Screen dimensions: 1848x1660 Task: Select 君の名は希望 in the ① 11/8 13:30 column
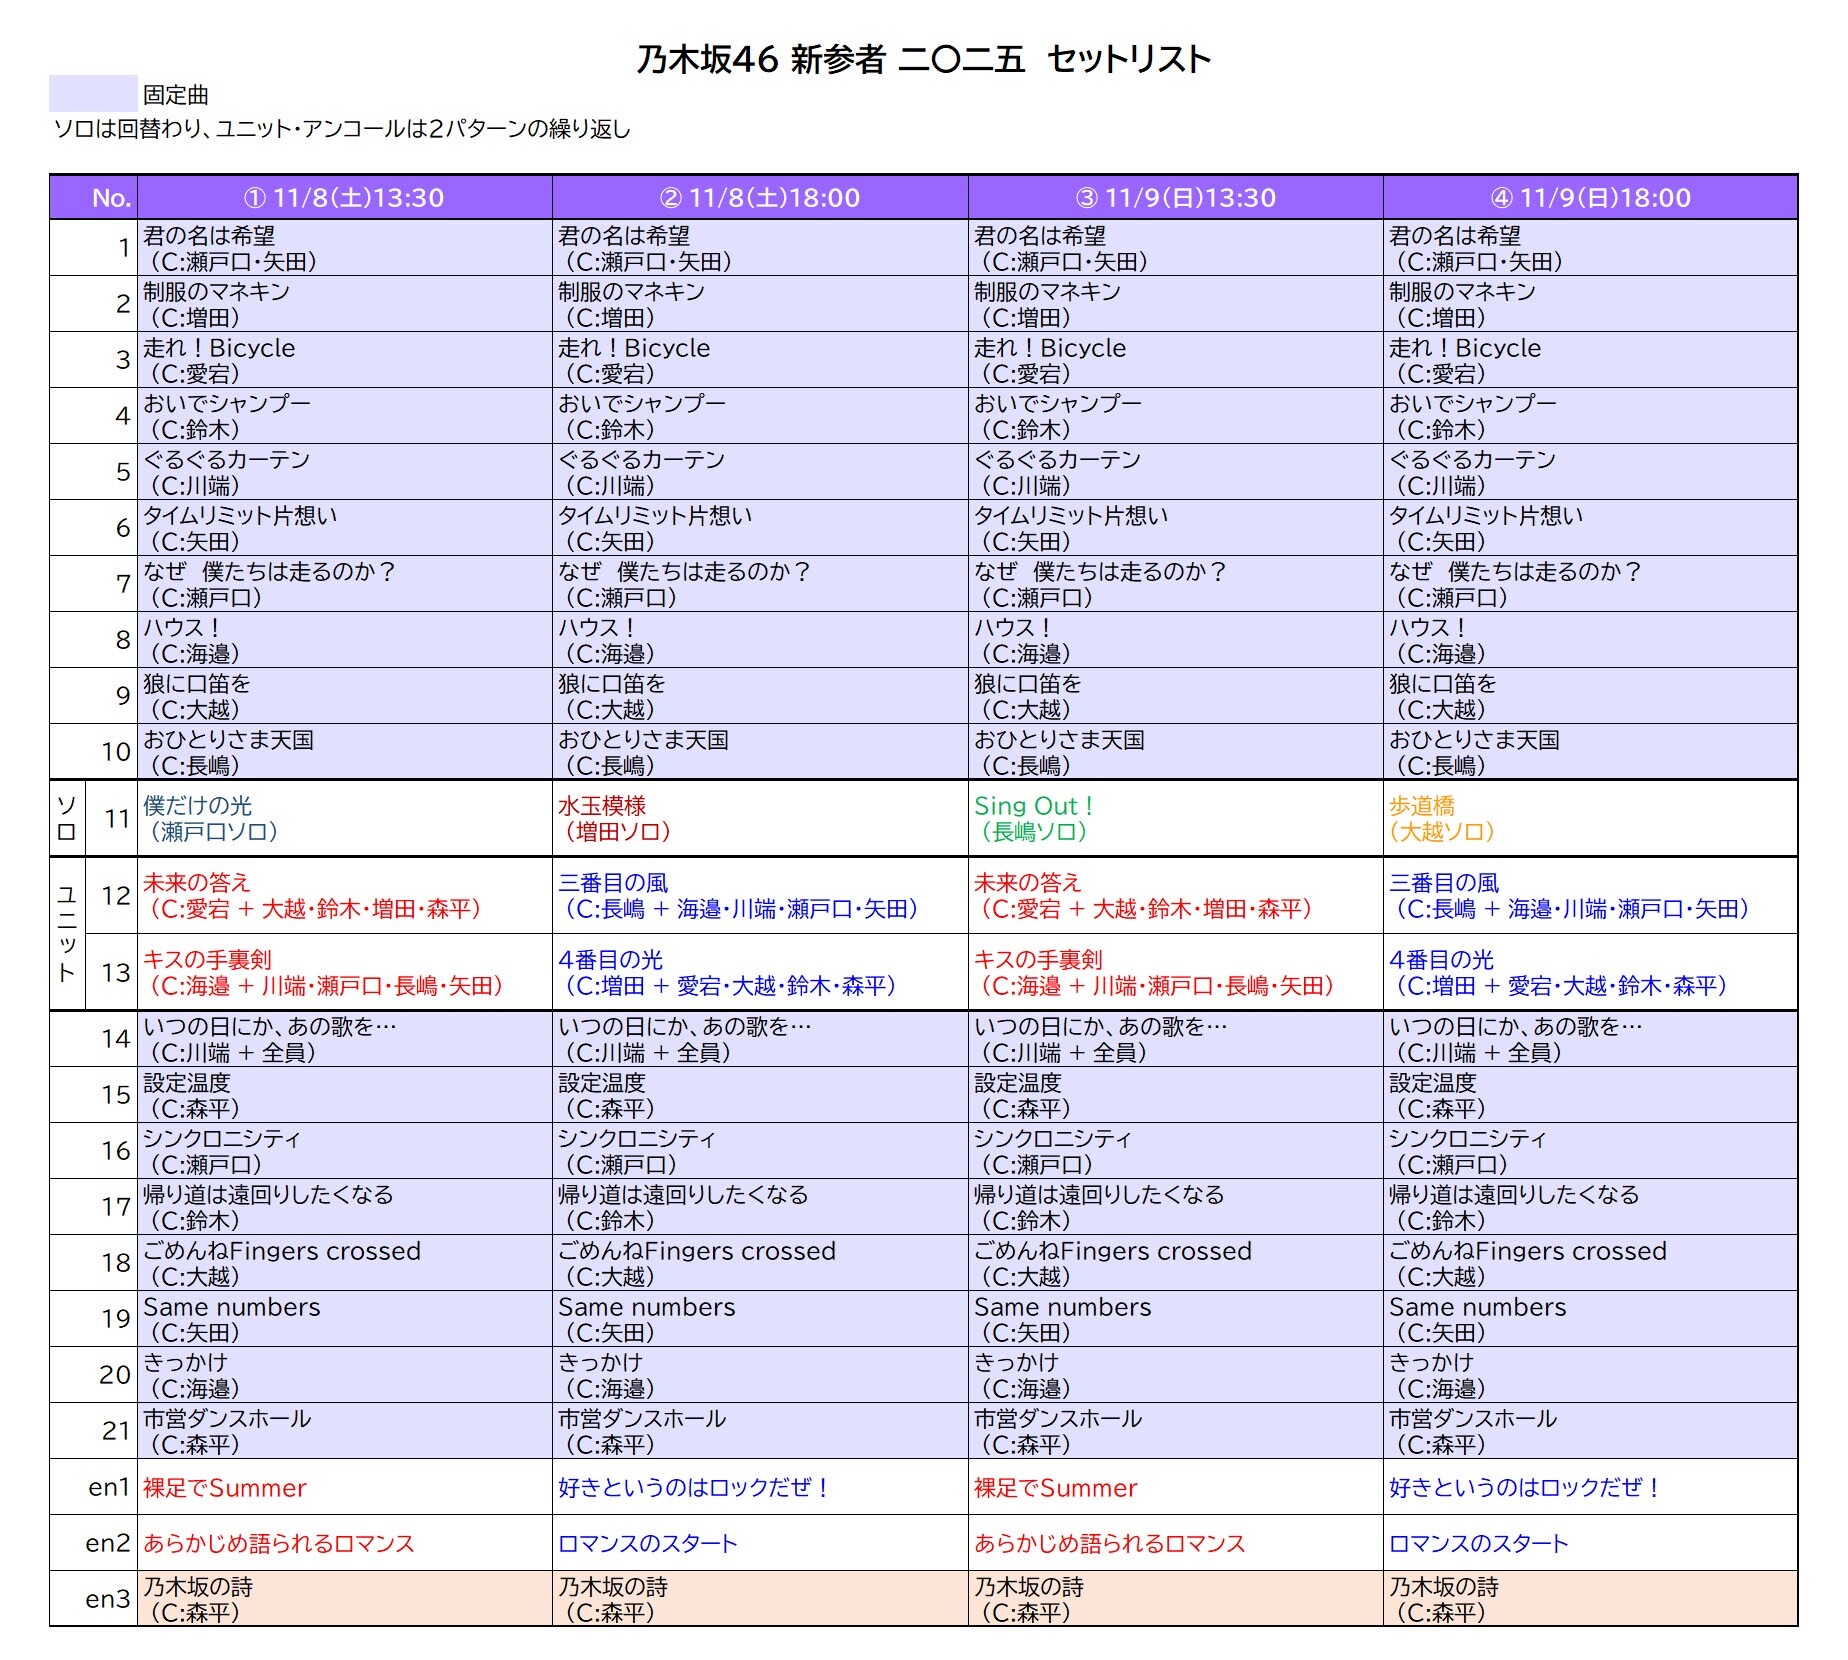[345, 248]
